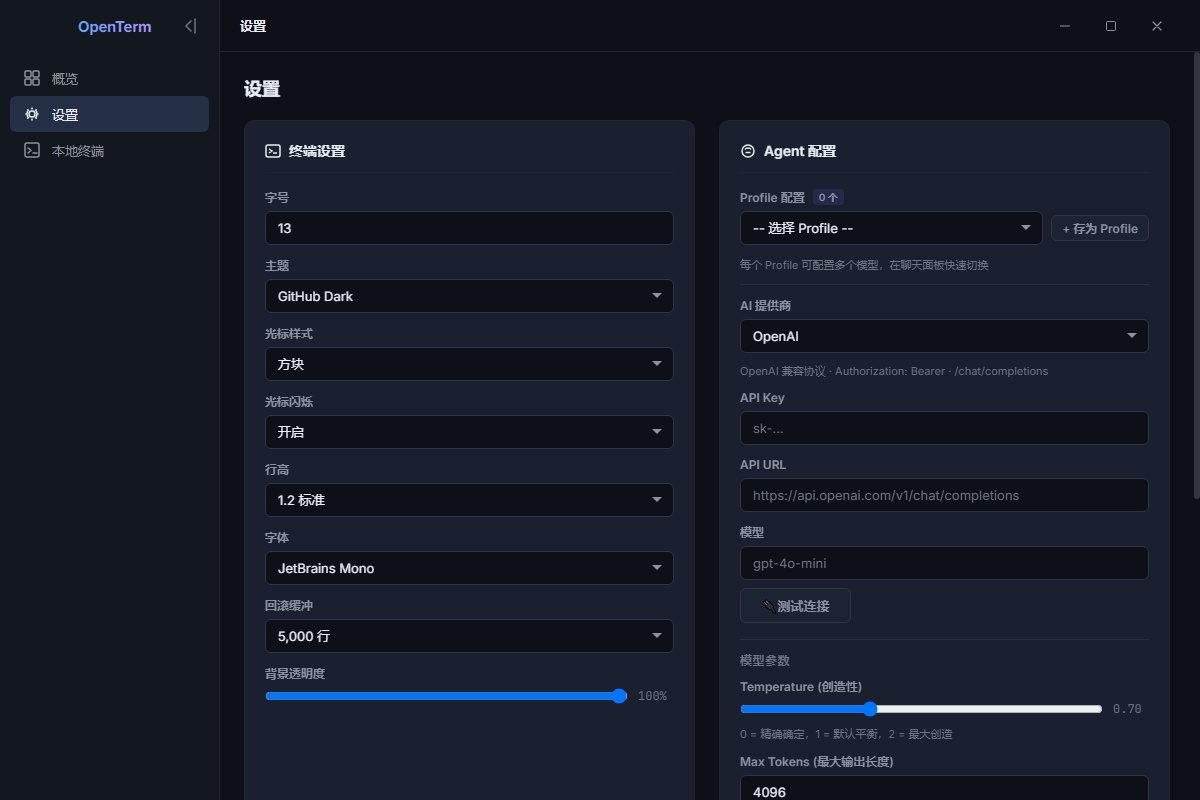This screenshot has height=800, width=1200.
Task: Click the 设置 gear icon in sidebar
Action: tap(32, 115)
